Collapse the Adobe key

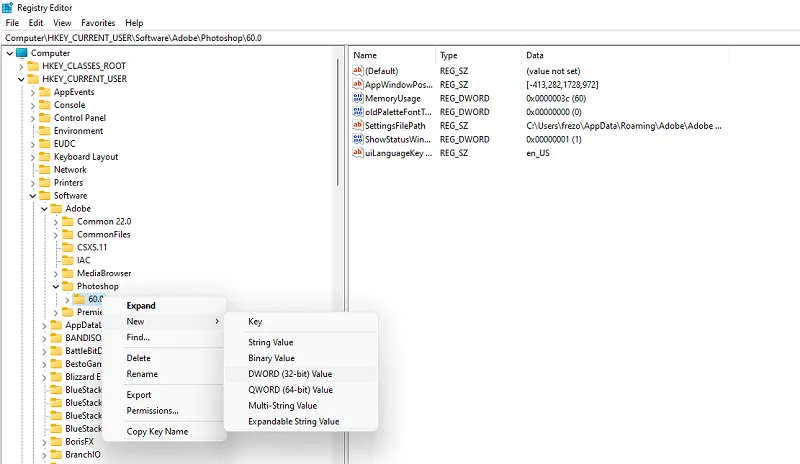pyautogui.click(x=44, y=209)
